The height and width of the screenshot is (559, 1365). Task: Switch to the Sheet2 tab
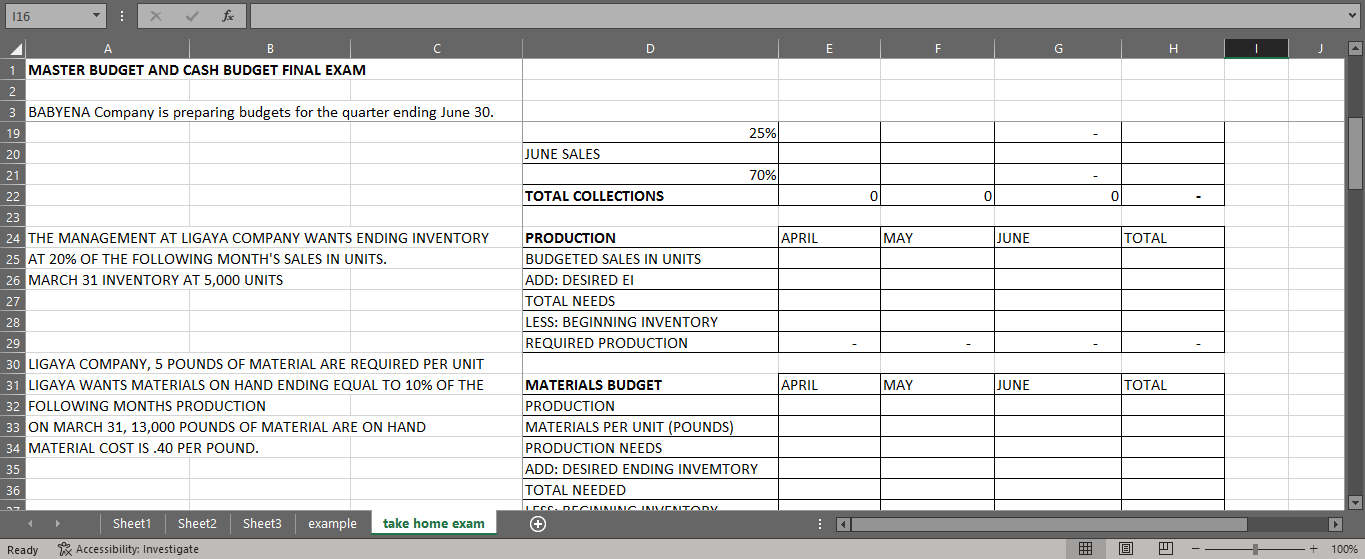click(197, 523)
